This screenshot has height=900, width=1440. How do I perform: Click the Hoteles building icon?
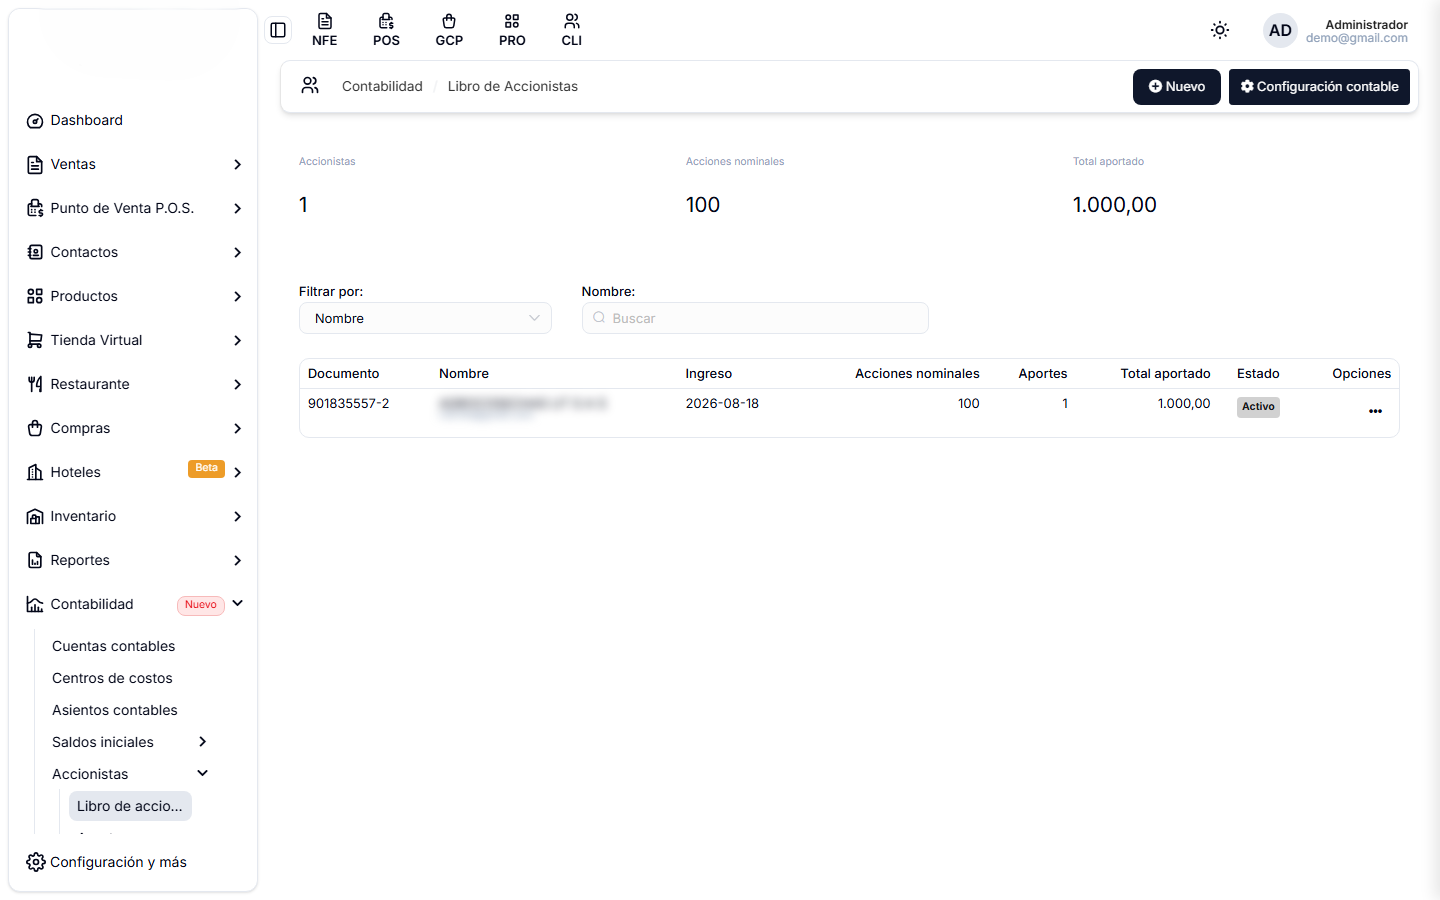tap(35, 472)
